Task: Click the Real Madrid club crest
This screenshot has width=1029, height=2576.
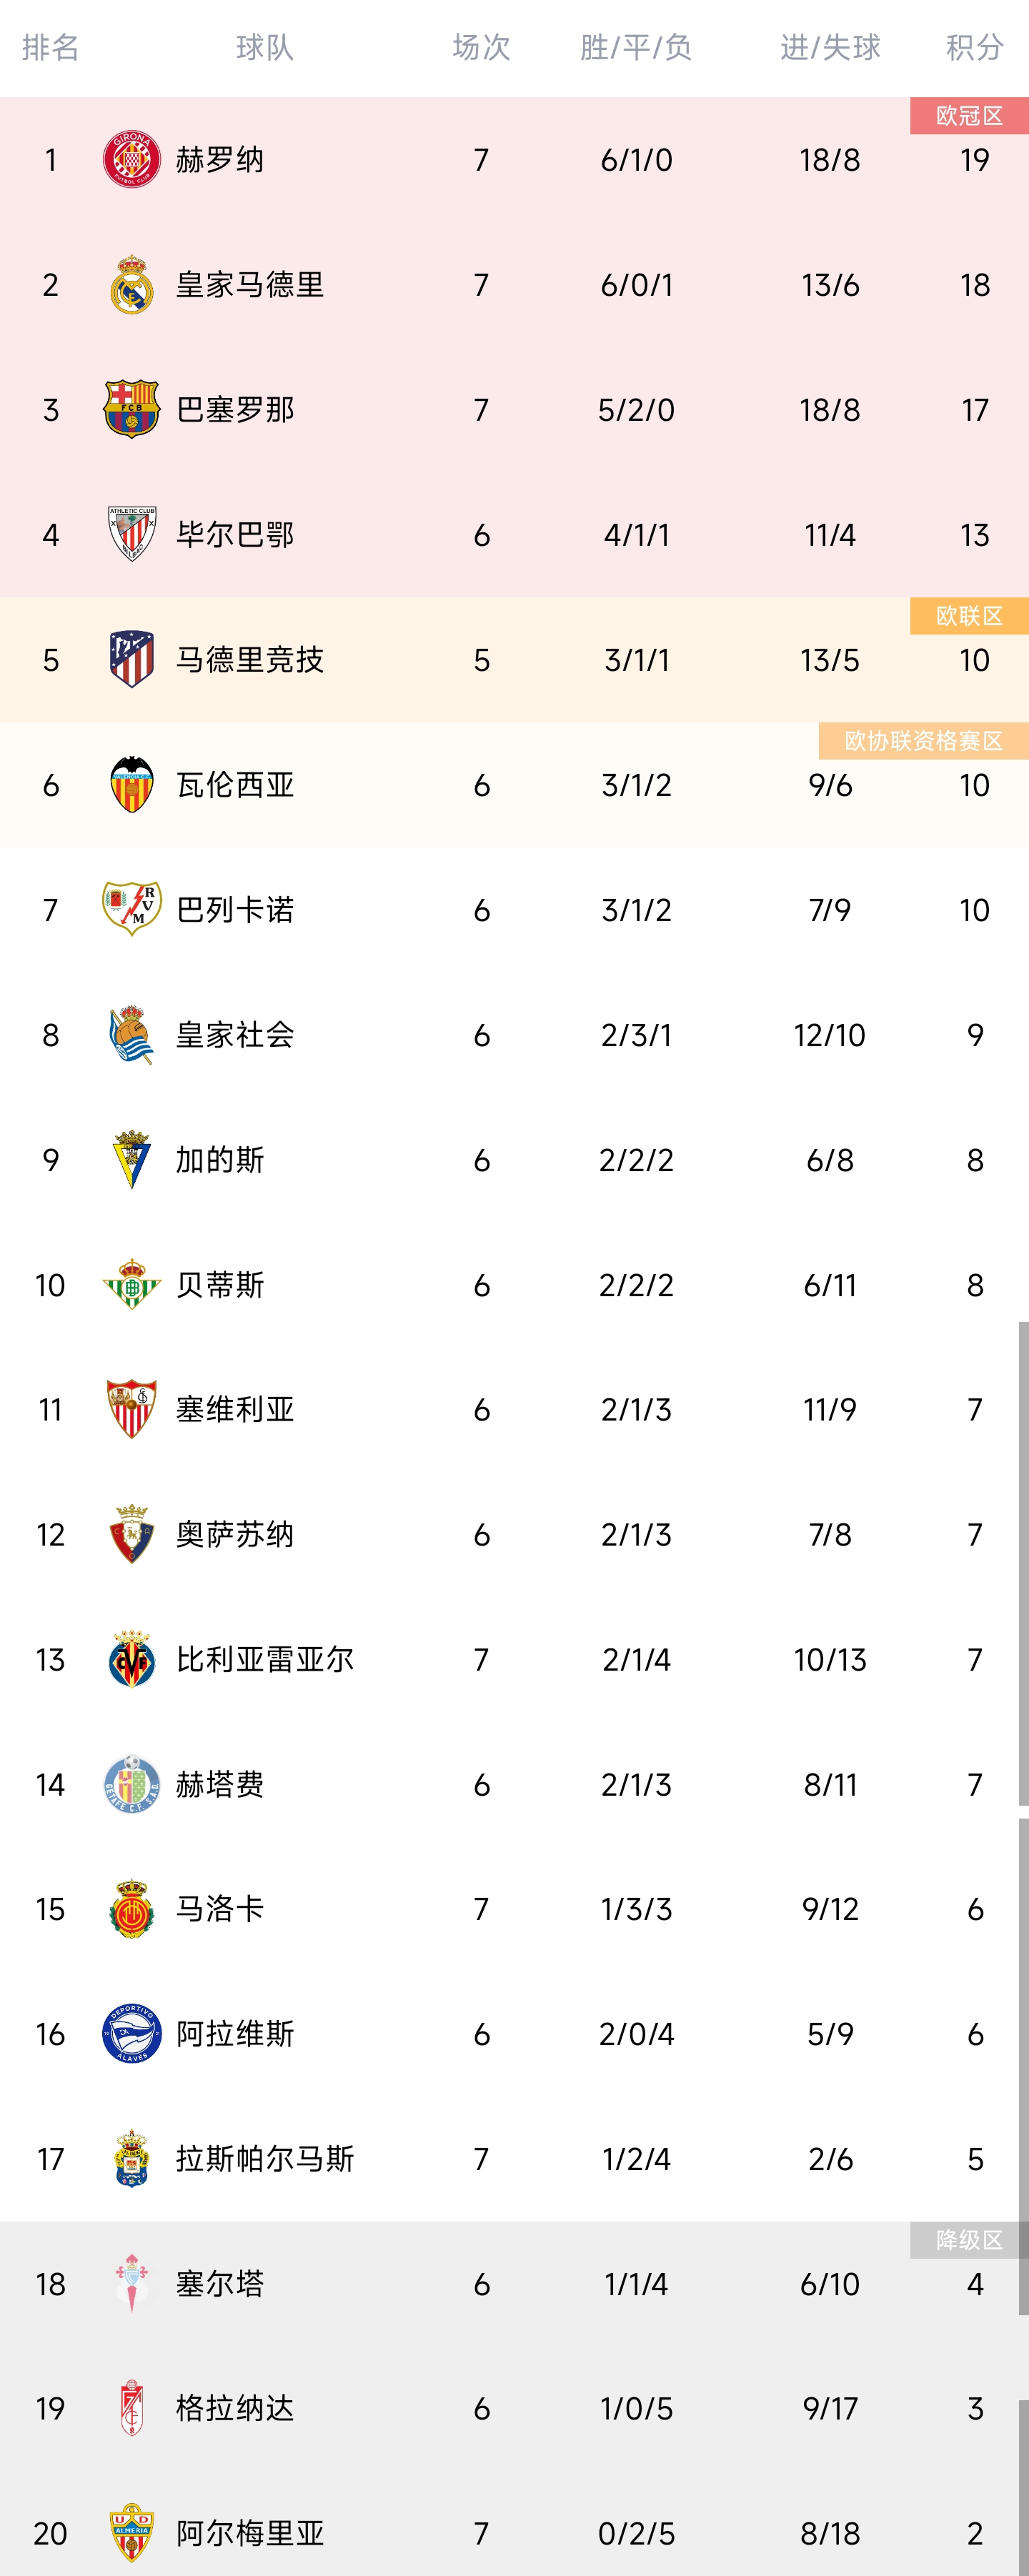Action: pyautogui.click(x=131, y=285)
